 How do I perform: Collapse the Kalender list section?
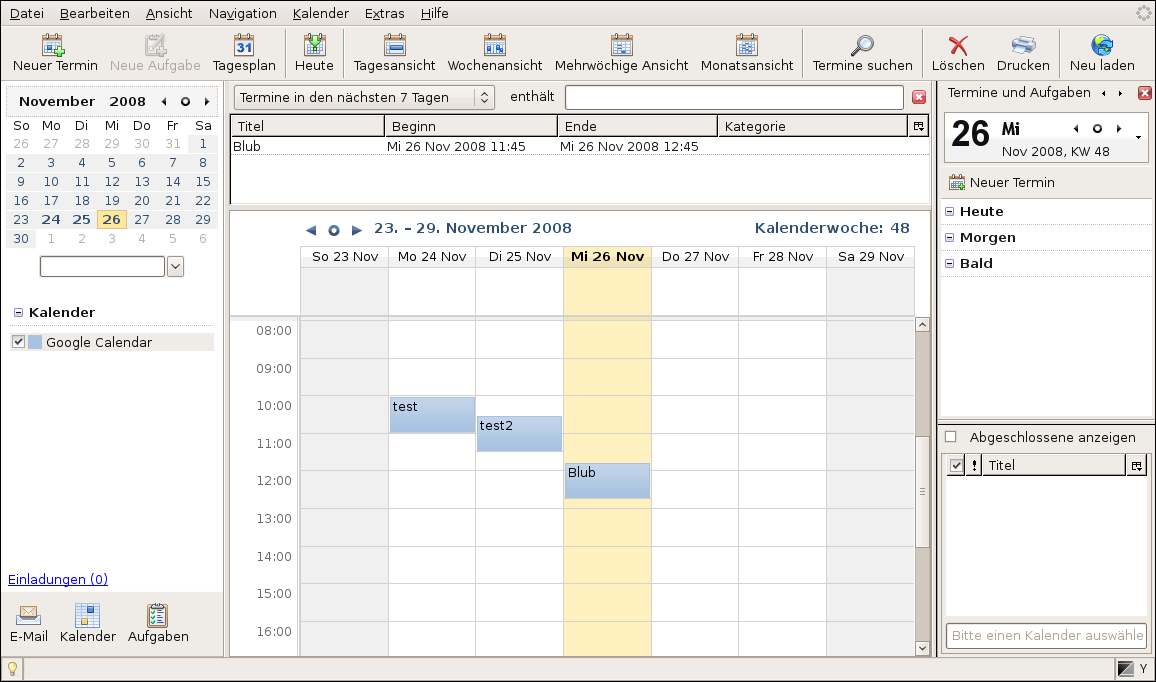point(18,313)
